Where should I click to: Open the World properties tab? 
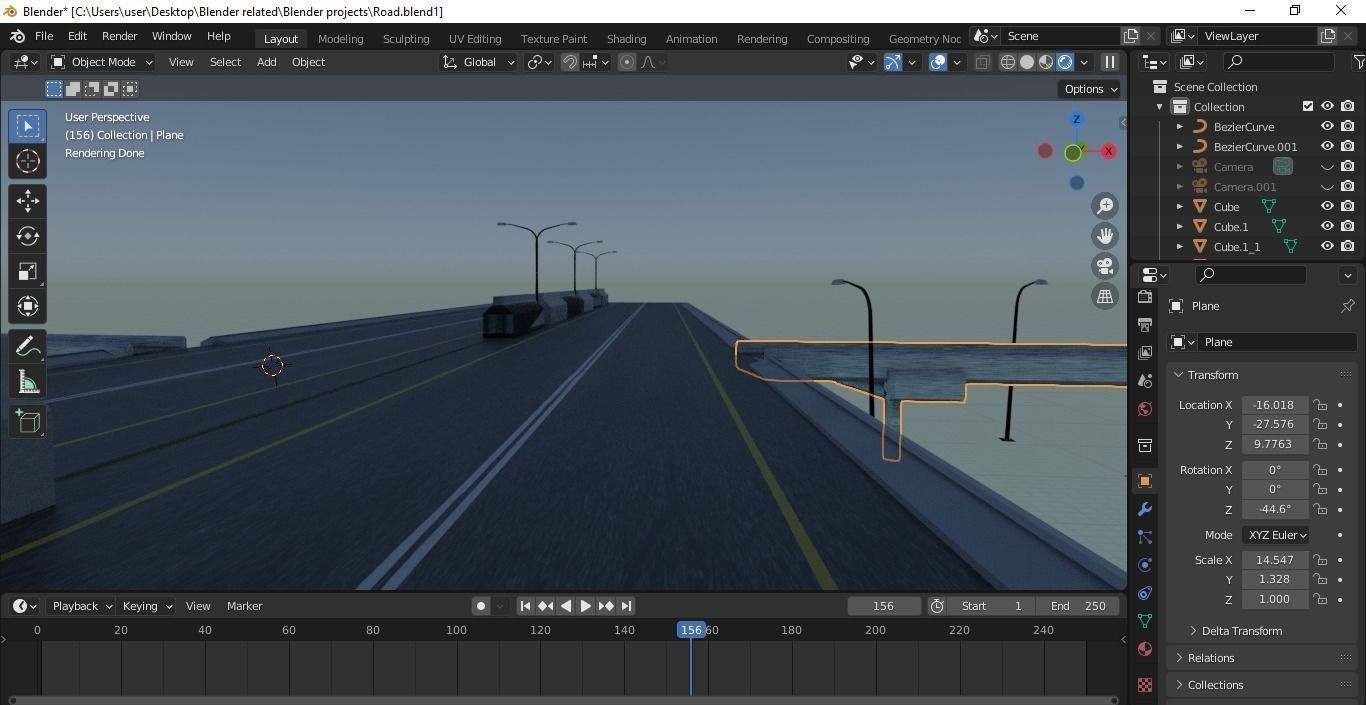1145,409
